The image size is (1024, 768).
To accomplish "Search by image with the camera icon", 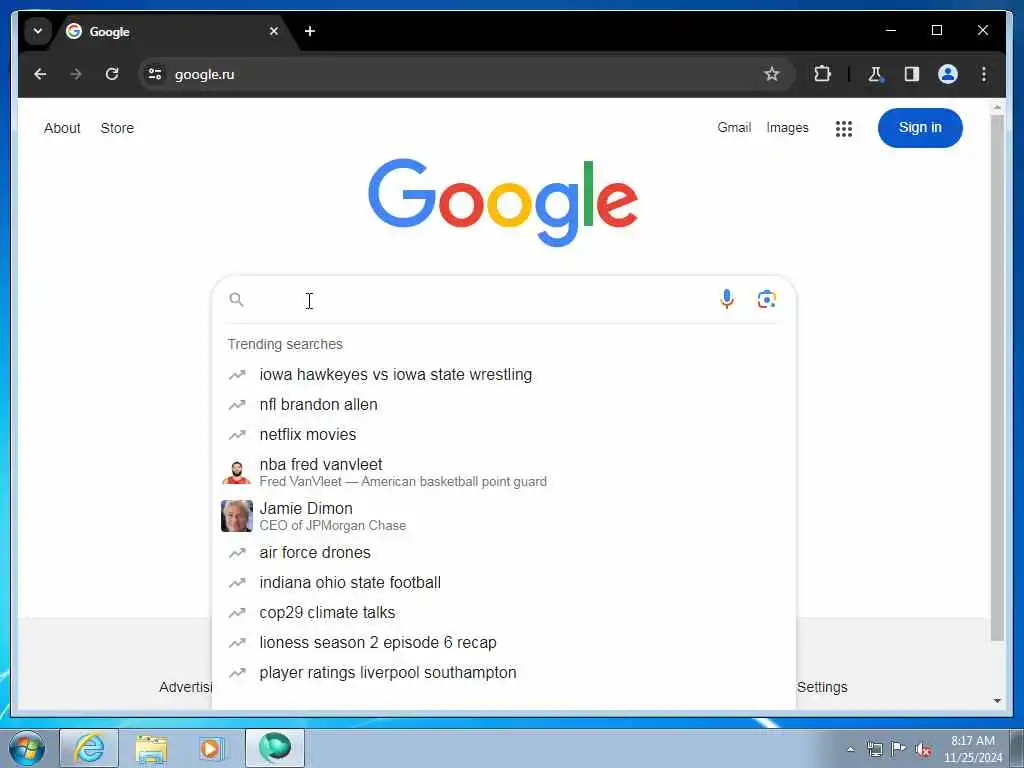I will 767,300.
